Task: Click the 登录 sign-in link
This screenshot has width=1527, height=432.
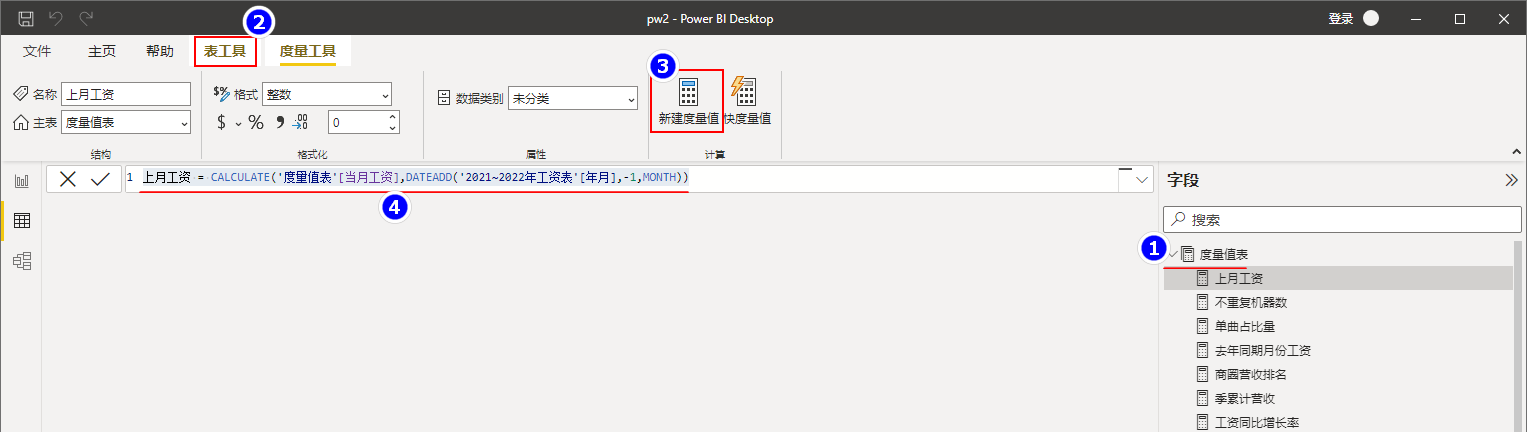Action: pyautogui.click(x=1341, y=19)
